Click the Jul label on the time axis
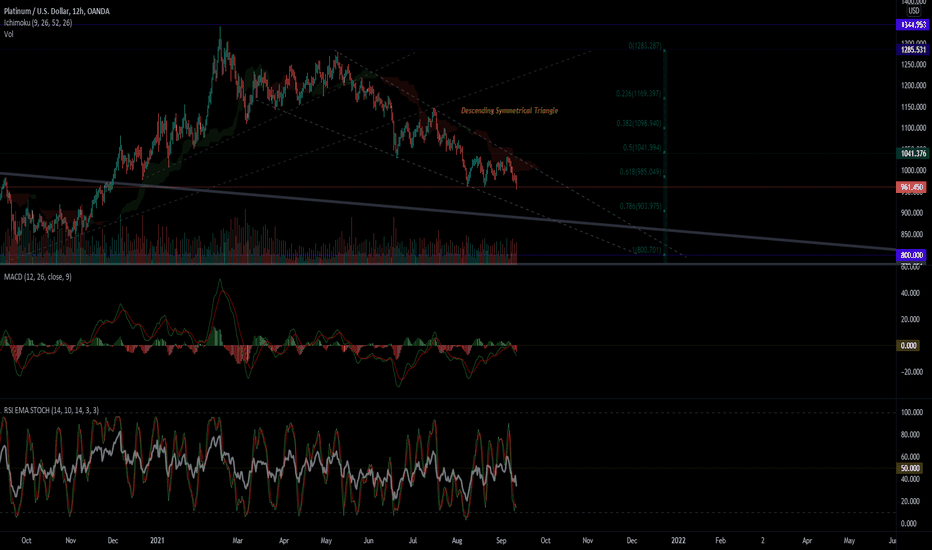This screenshot has height=550, width=932. click(x=413, y=541)
